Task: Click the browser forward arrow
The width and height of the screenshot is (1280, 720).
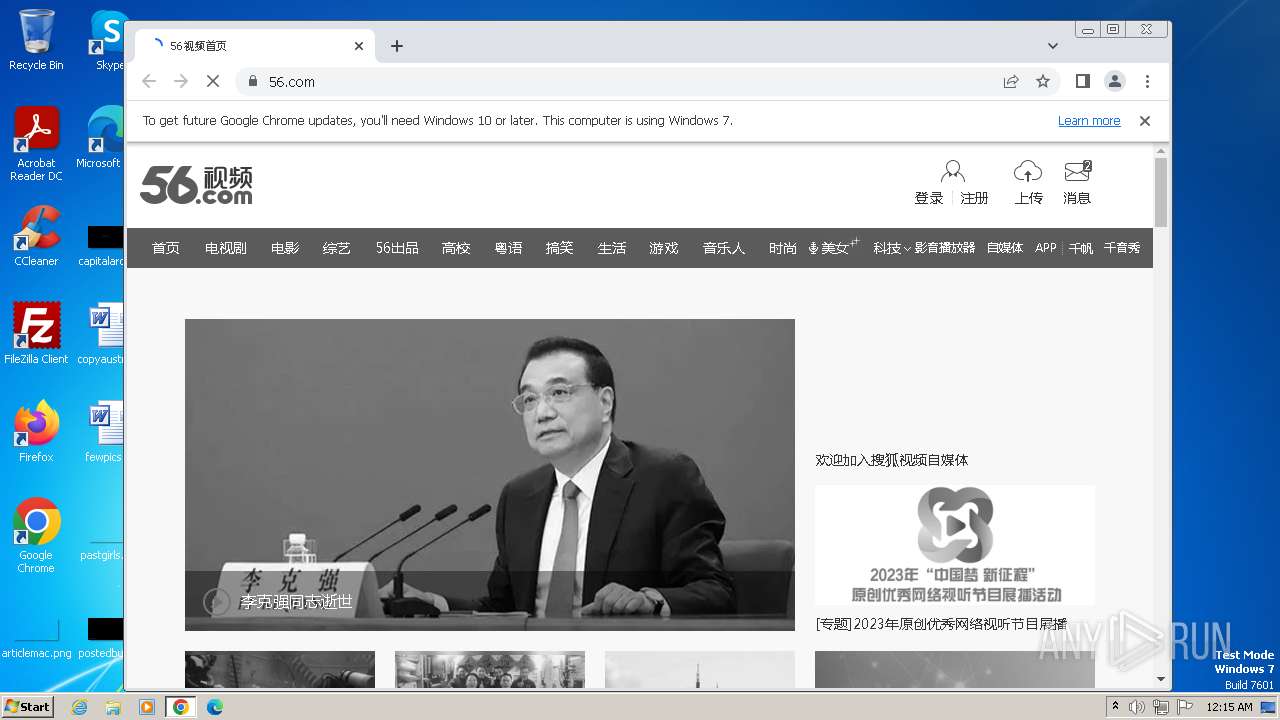Action: pyautogui.click(x=181, y=81)
